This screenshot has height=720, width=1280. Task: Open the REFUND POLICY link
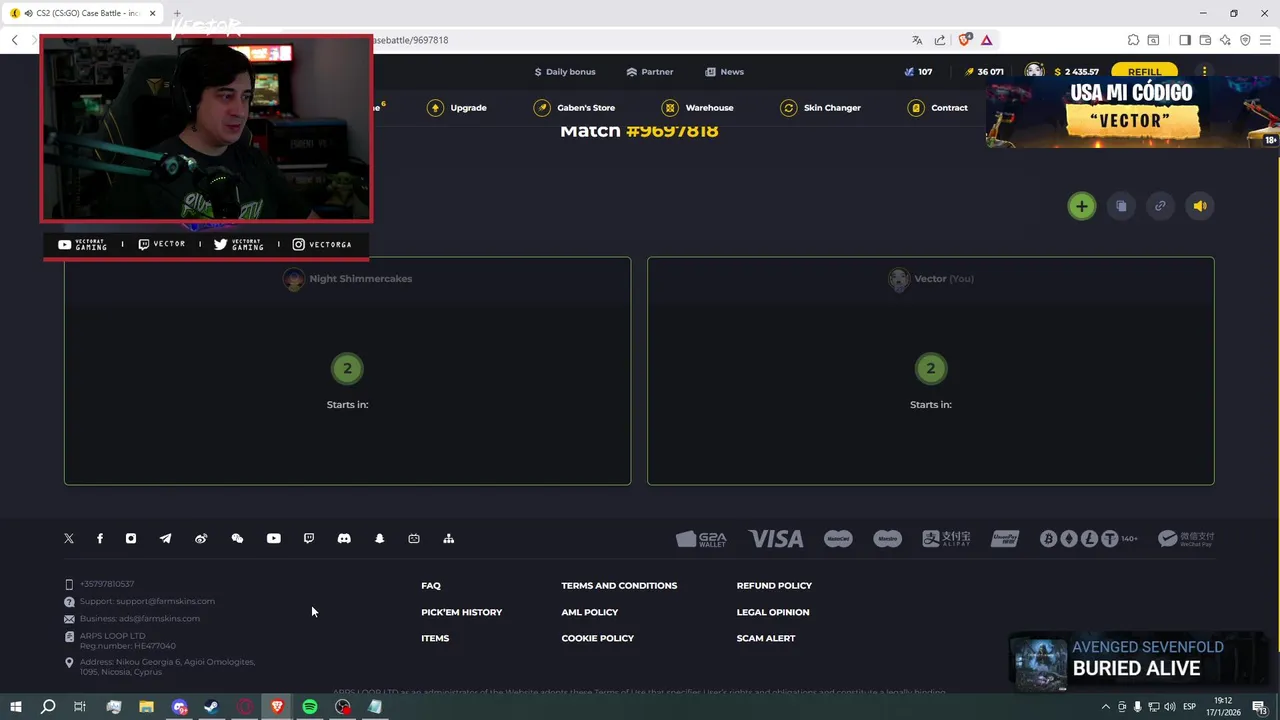[774, 586]
